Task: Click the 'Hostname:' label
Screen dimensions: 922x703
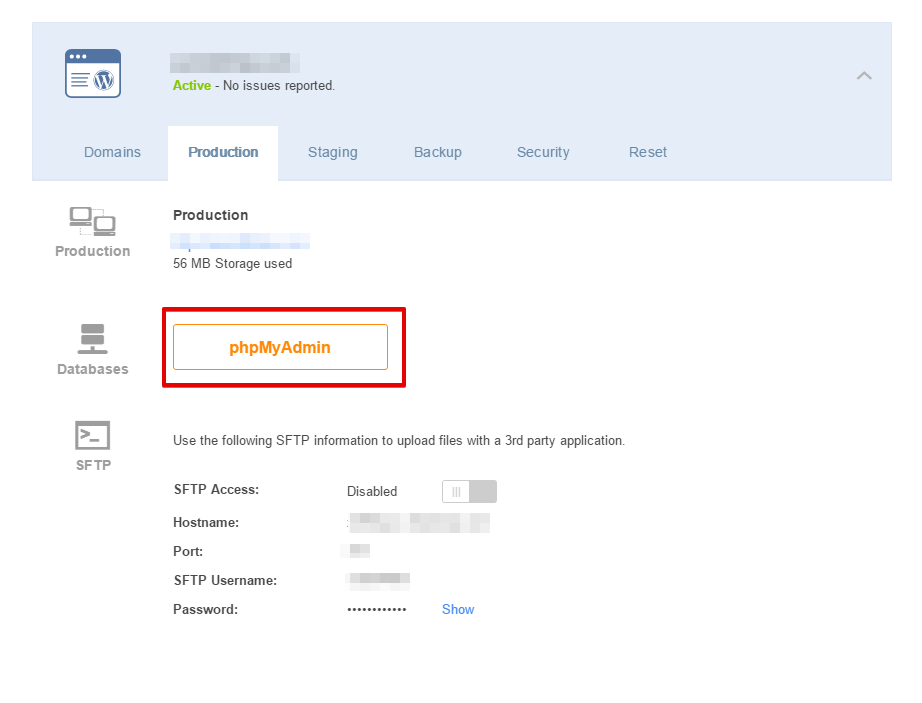Action: [206, 523]
